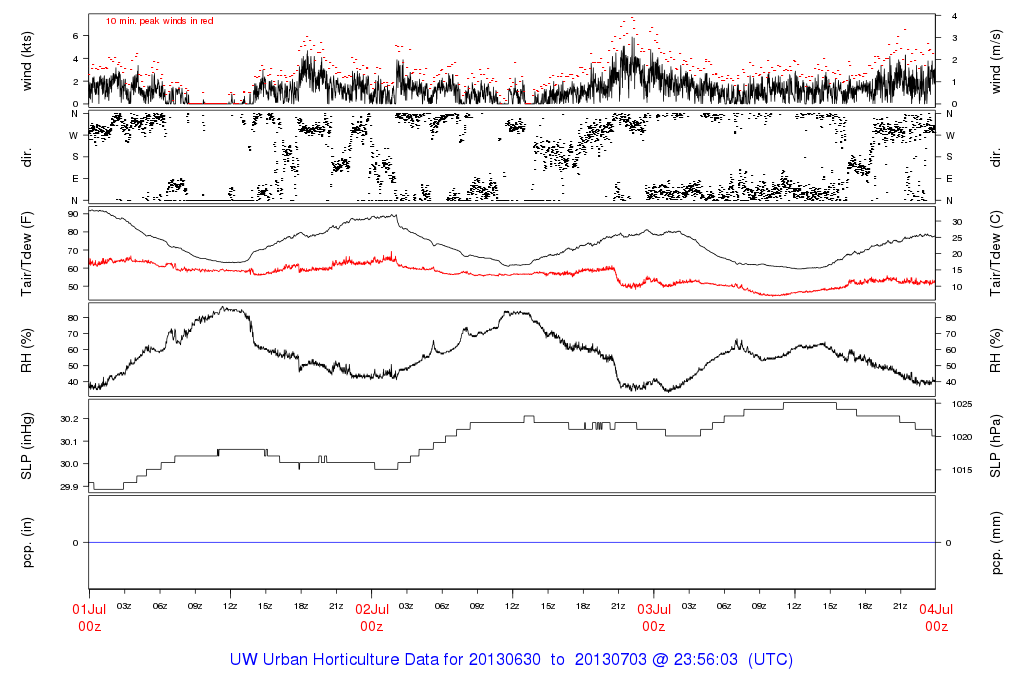Select the '1025' hPa tick value

pyautogui.click(x=962, y=404)
